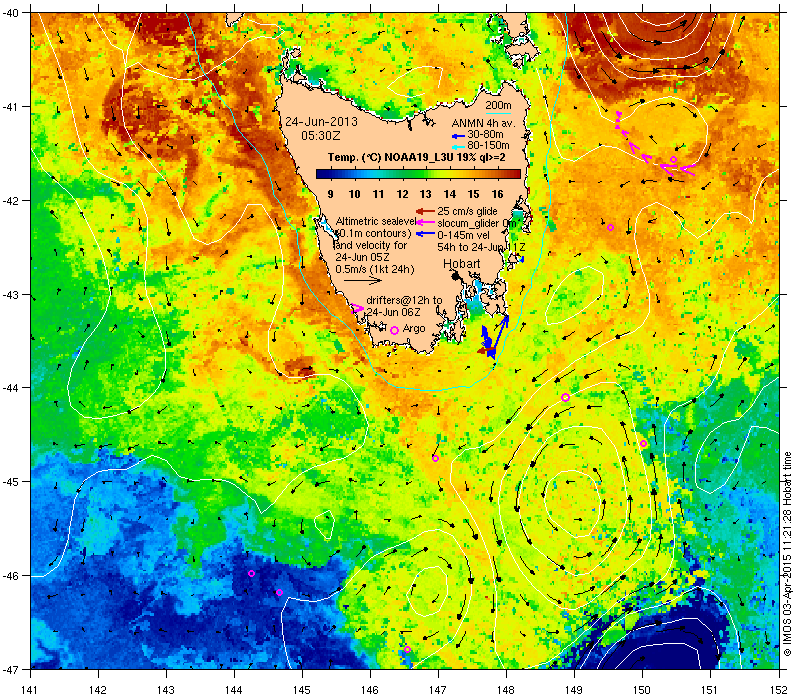Click the ANMN 4h av. legend heading
This screenshot has height=700, width=800.
click(x=484, y=124)
